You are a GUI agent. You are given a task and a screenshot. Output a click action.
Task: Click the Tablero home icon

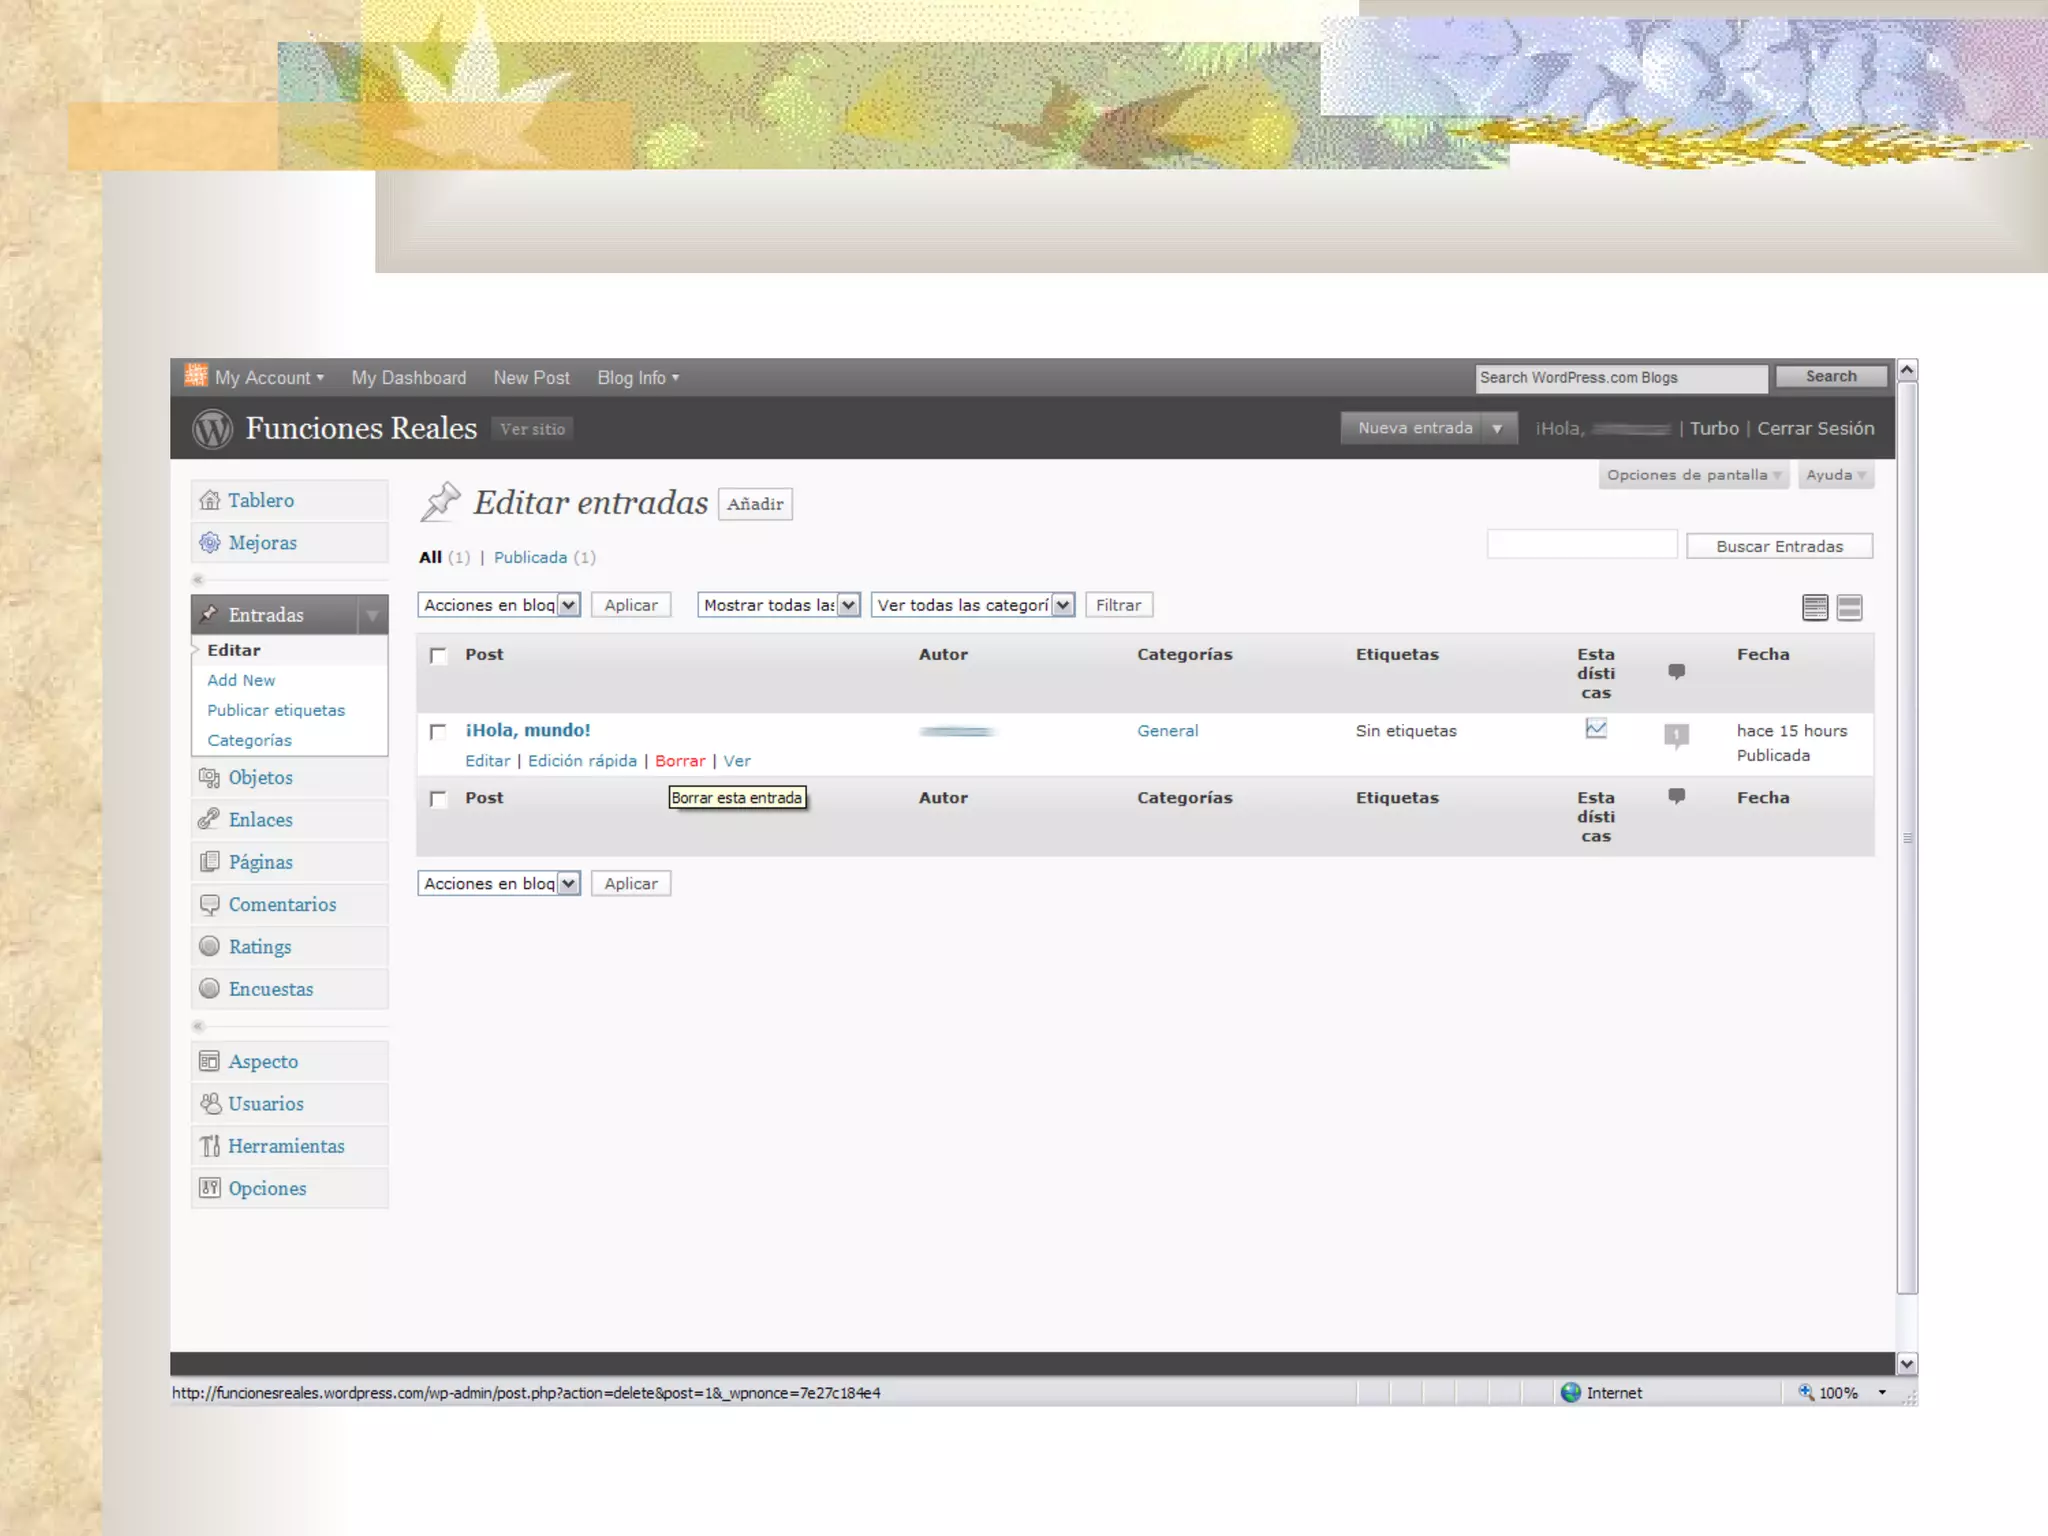pos(209,500)
